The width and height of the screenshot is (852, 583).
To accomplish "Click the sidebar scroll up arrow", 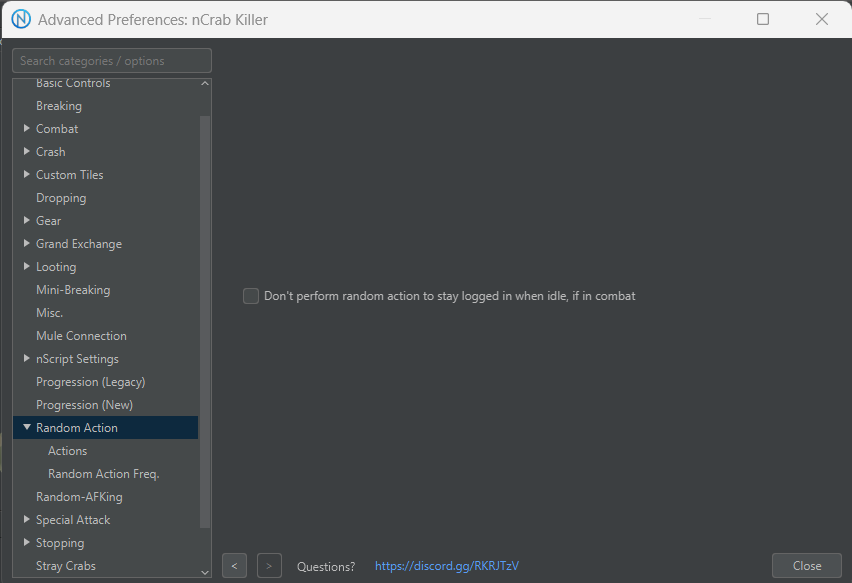I will pyautogui.click(x=205, y=84).
